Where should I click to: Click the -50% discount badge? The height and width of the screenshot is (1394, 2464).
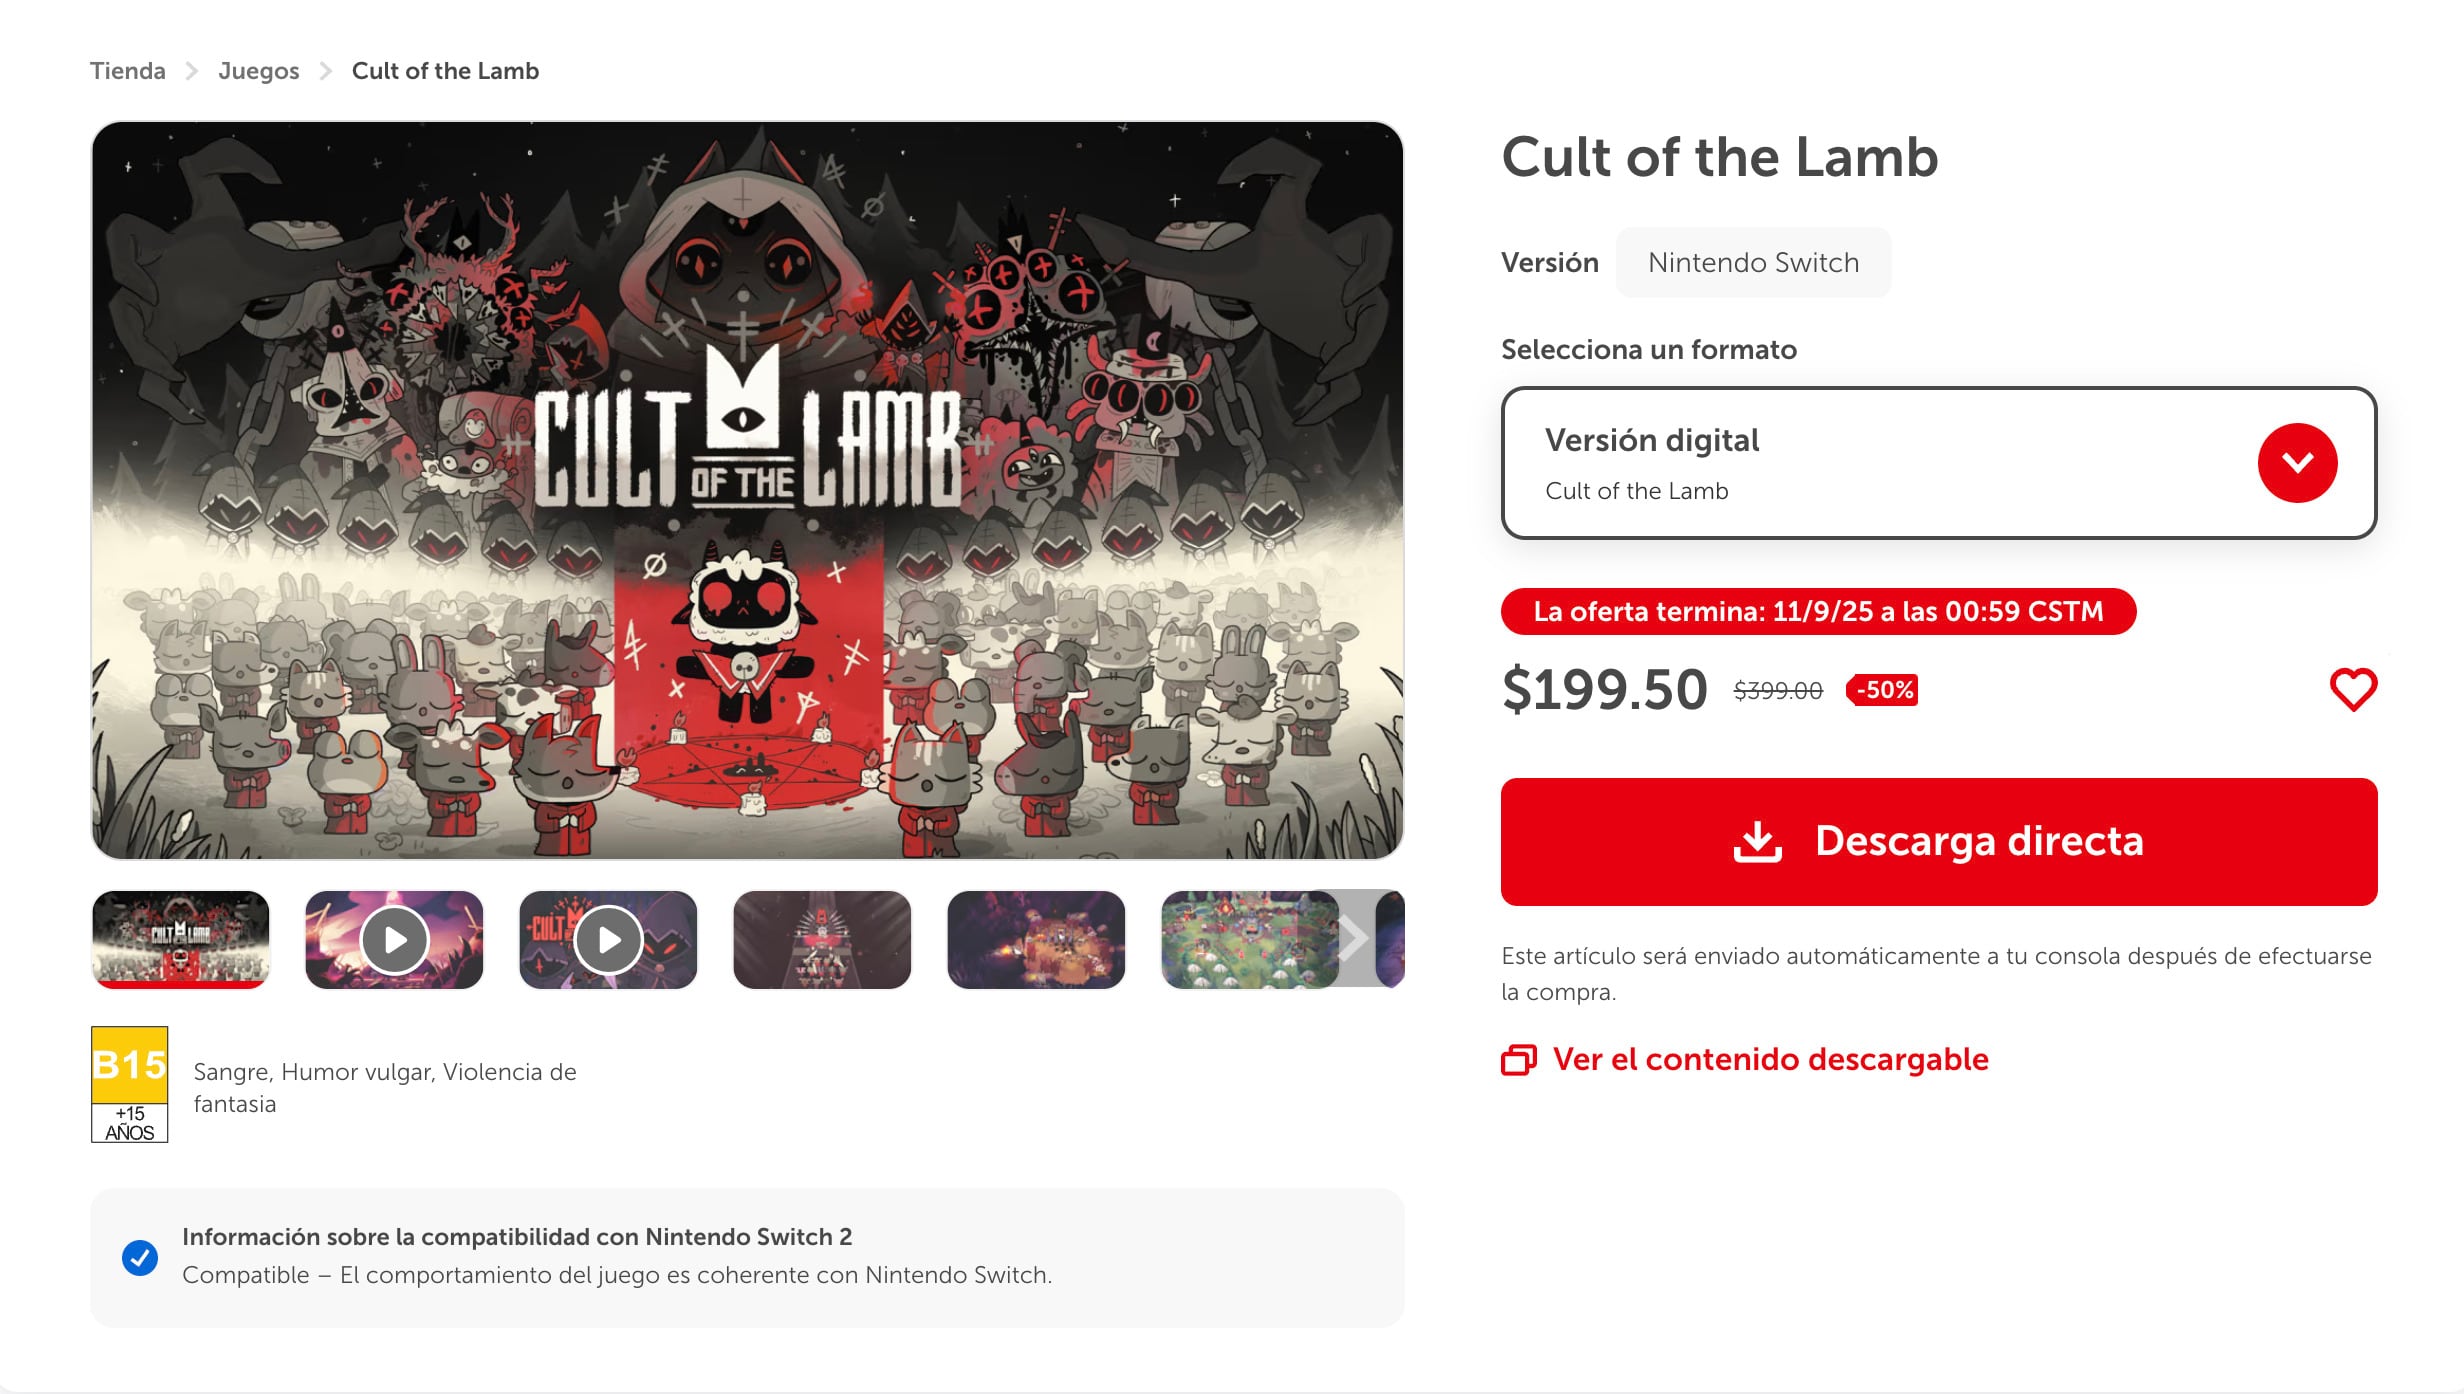coord(1883,690)
